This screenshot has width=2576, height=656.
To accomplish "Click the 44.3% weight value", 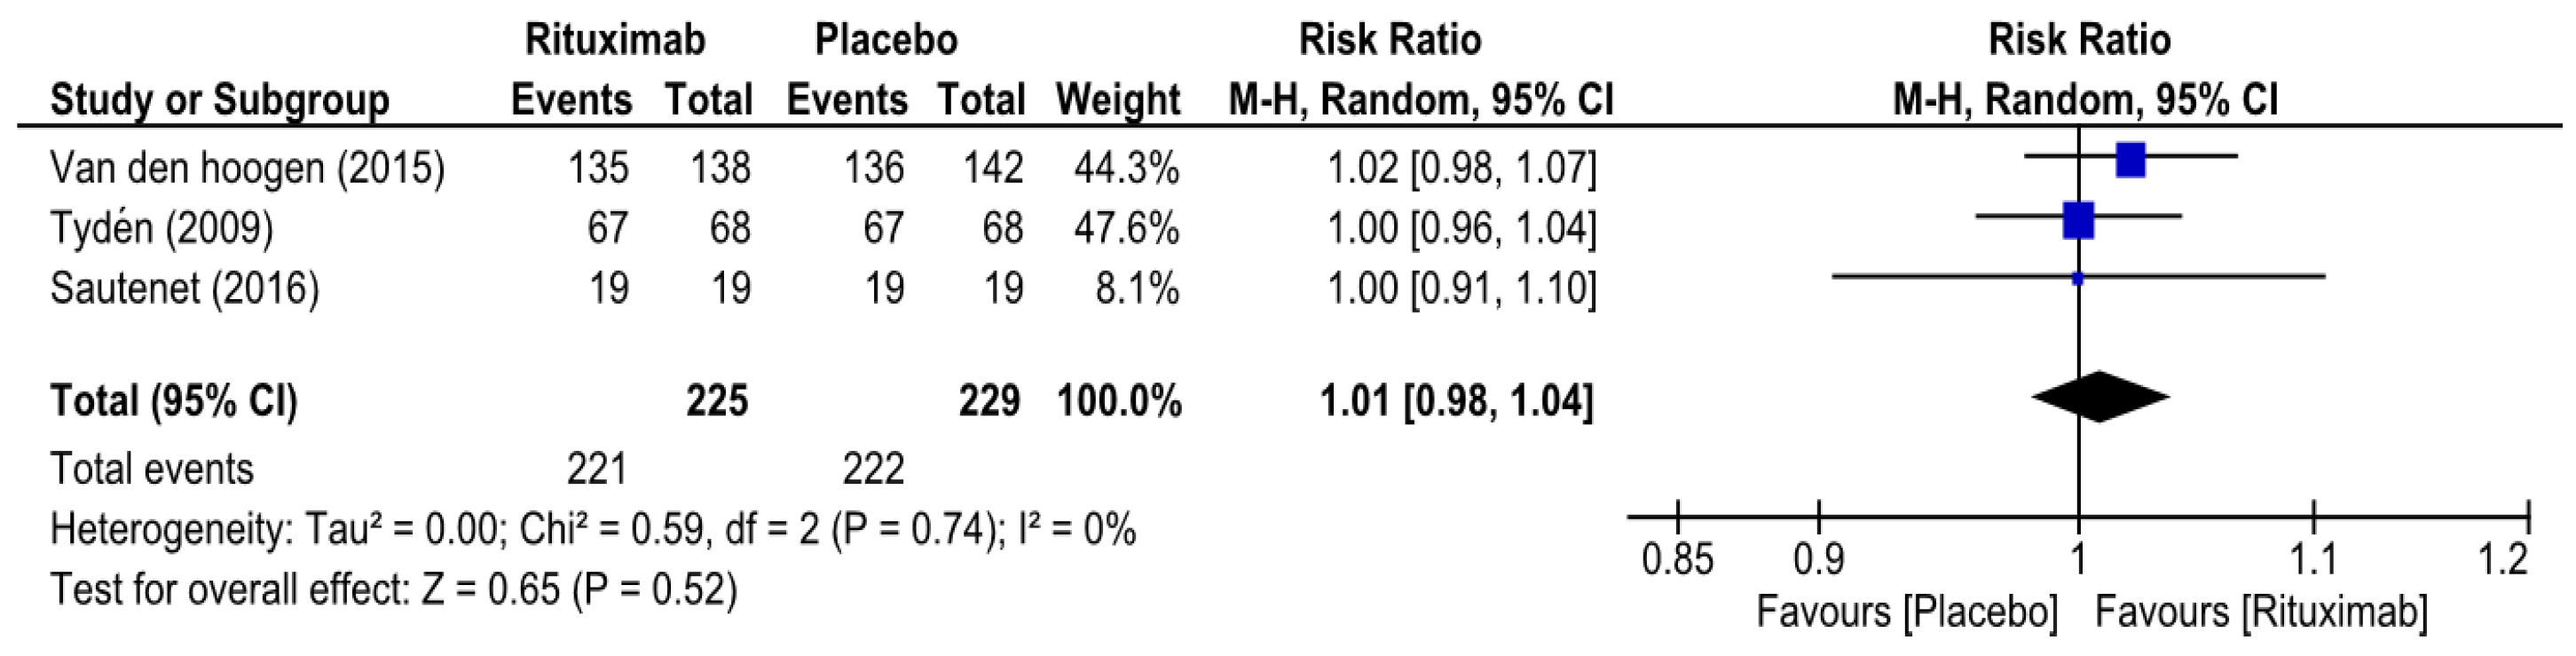I will pyautogui.click(x=1126, y=168).
